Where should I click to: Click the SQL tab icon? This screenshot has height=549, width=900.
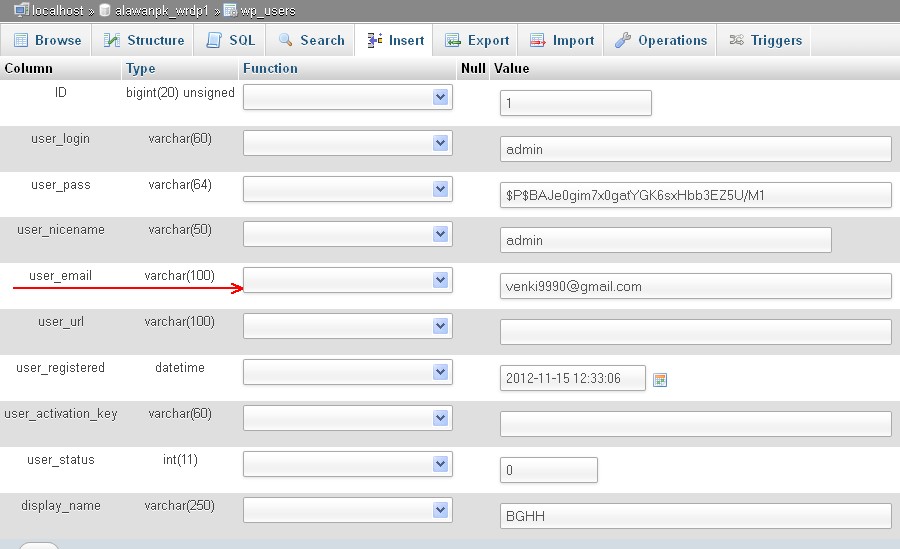click(x=214, y=40)
